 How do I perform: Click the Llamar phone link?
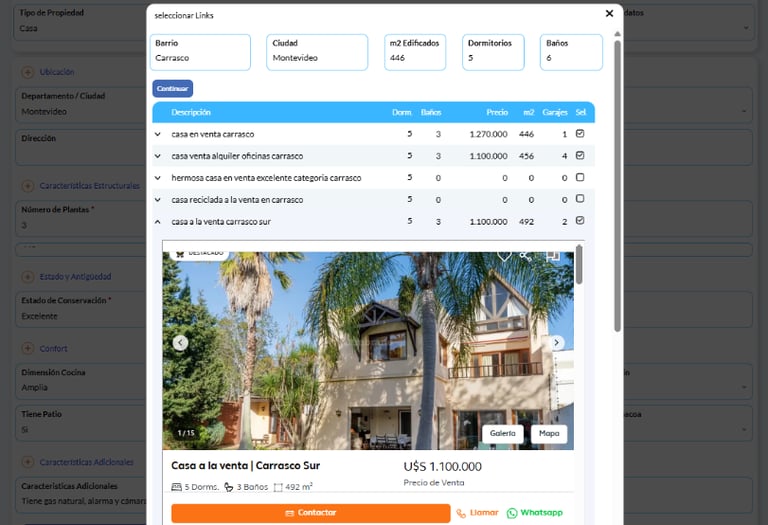(x=477, y=513)
